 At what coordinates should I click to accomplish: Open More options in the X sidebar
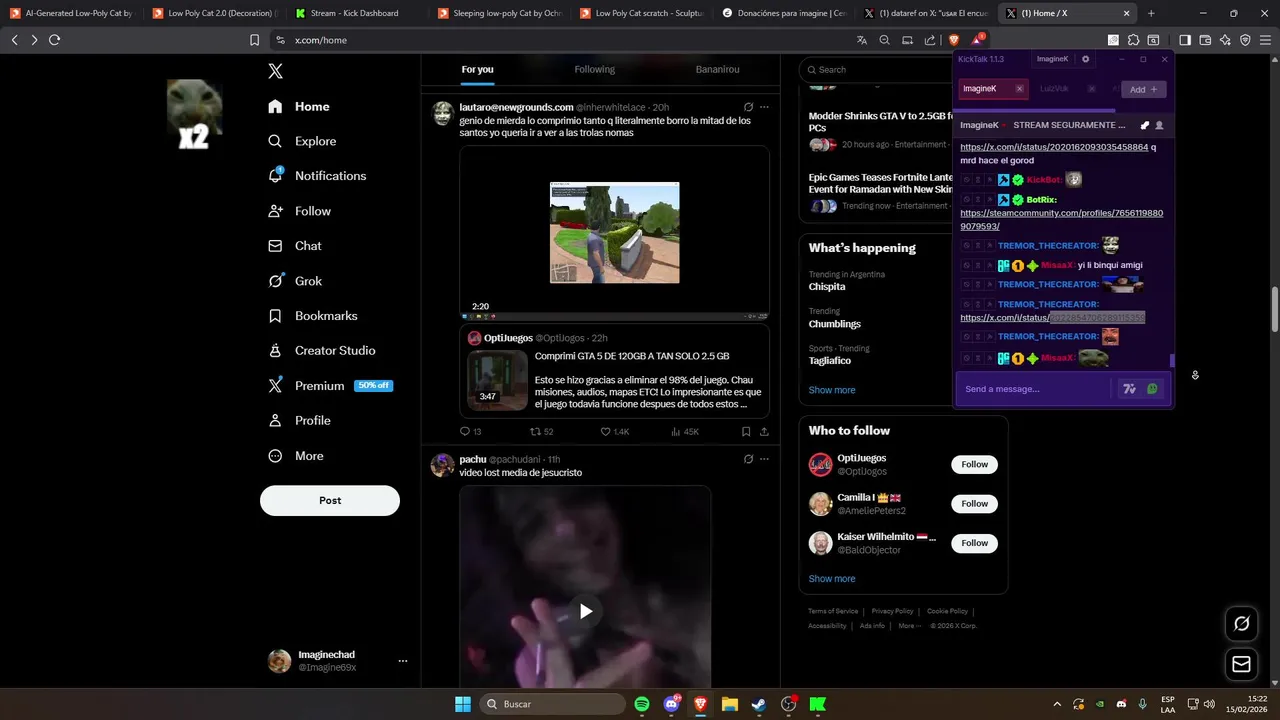click(296, 456)
